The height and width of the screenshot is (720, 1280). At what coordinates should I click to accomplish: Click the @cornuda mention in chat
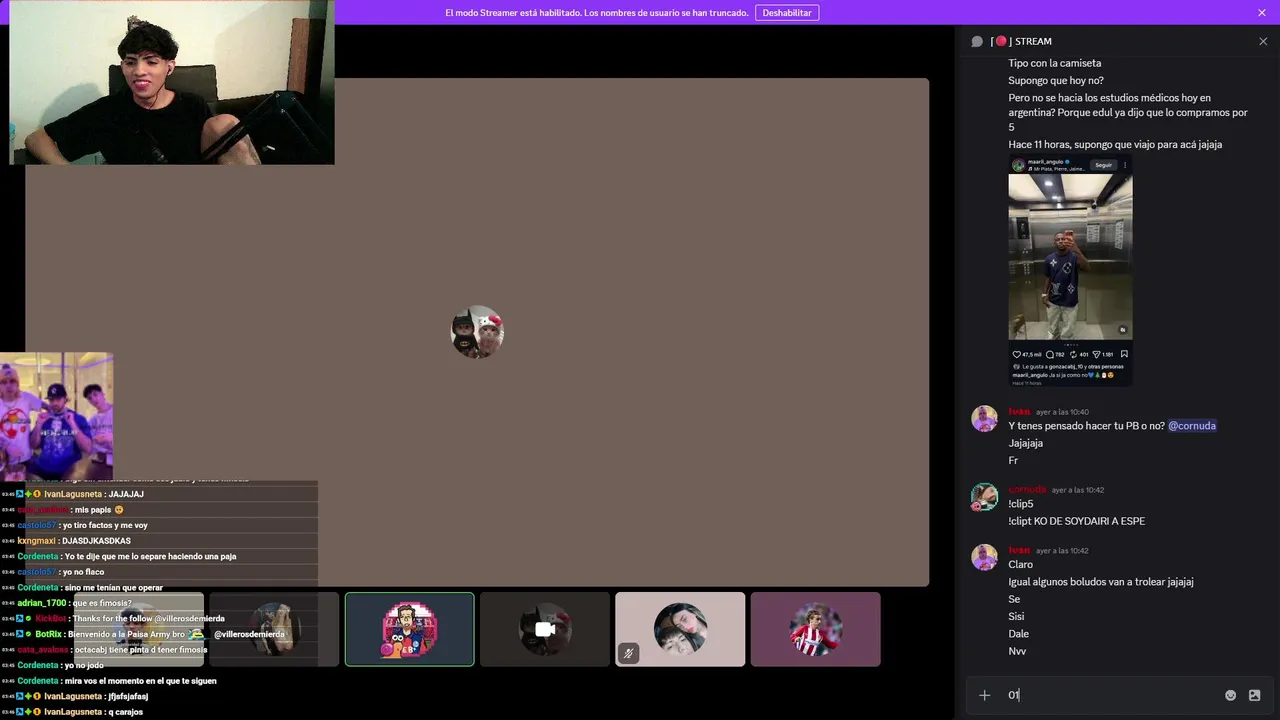coord(1192,426)
